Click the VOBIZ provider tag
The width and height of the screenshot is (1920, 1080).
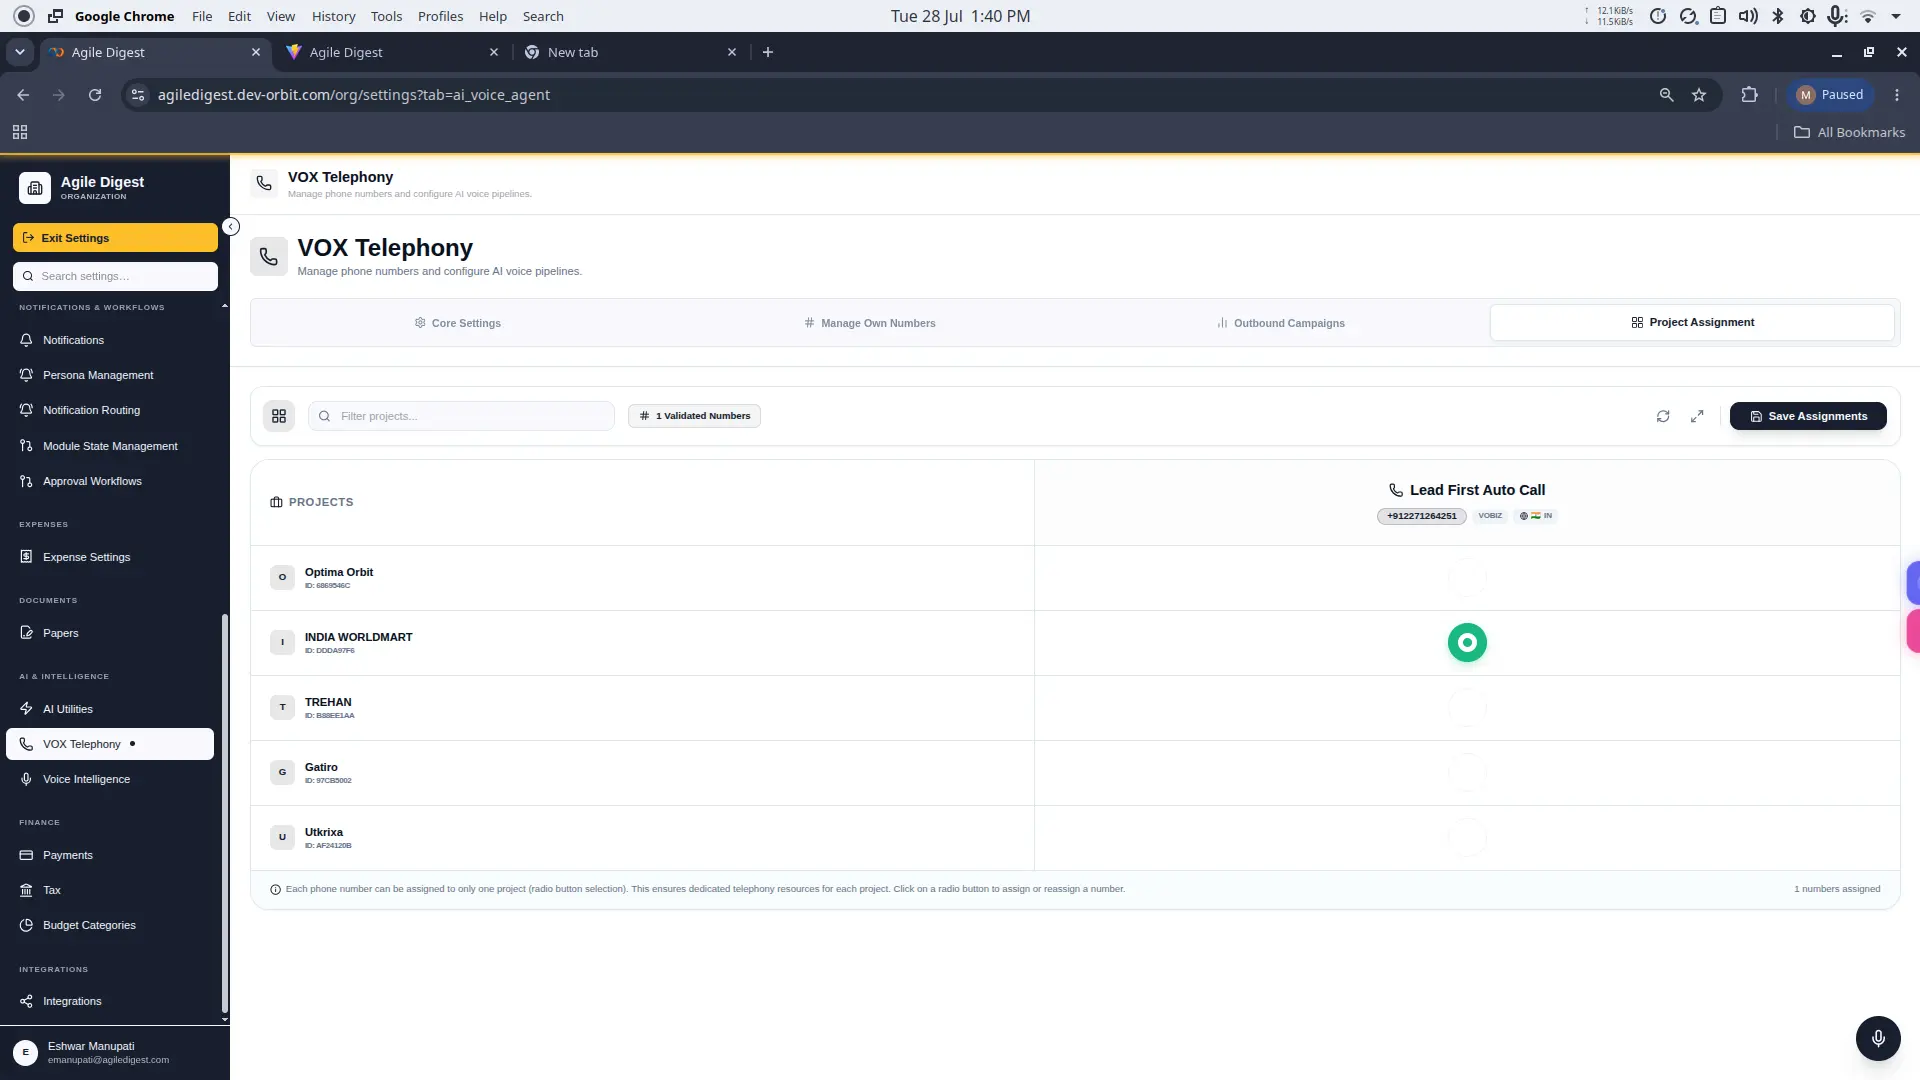pyautogui.click(x=1490, y=516)
